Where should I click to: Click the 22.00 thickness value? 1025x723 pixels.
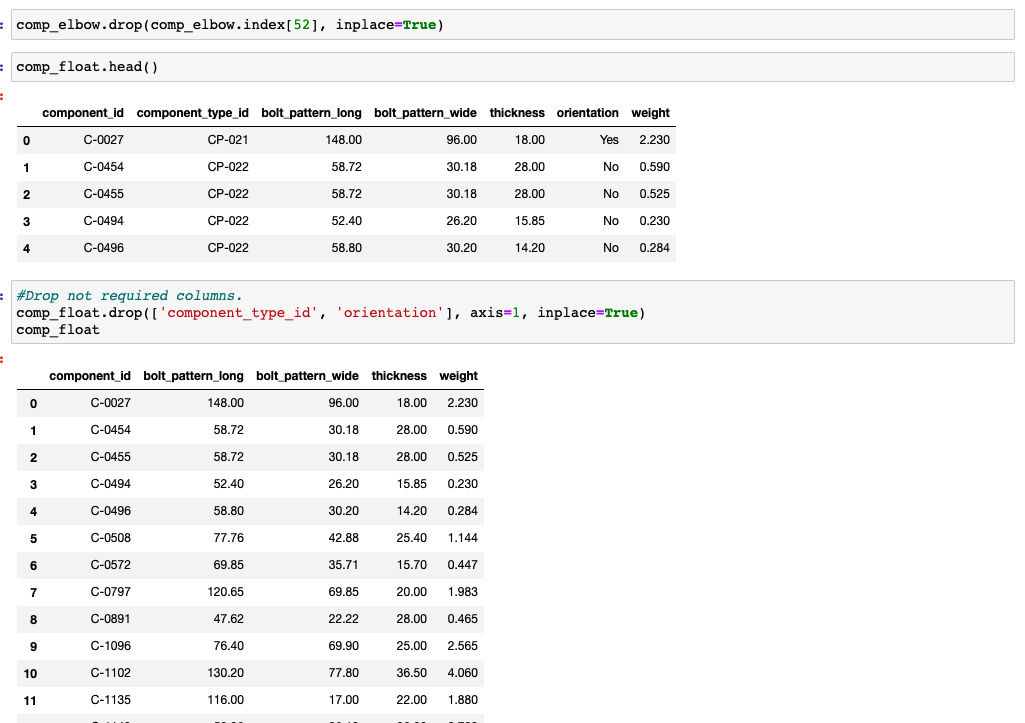click(x=411, y=699)
